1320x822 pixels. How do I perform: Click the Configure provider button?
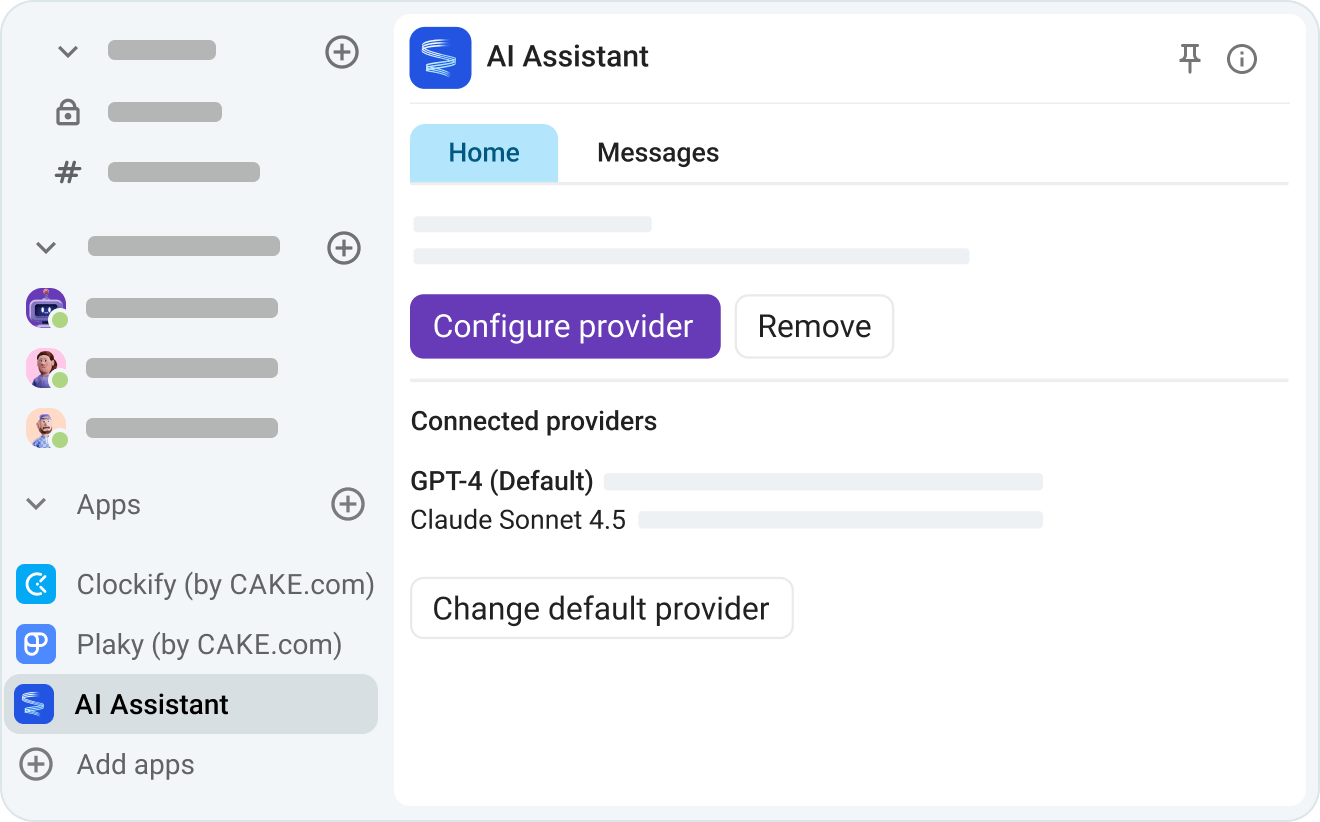click(564, 326)
